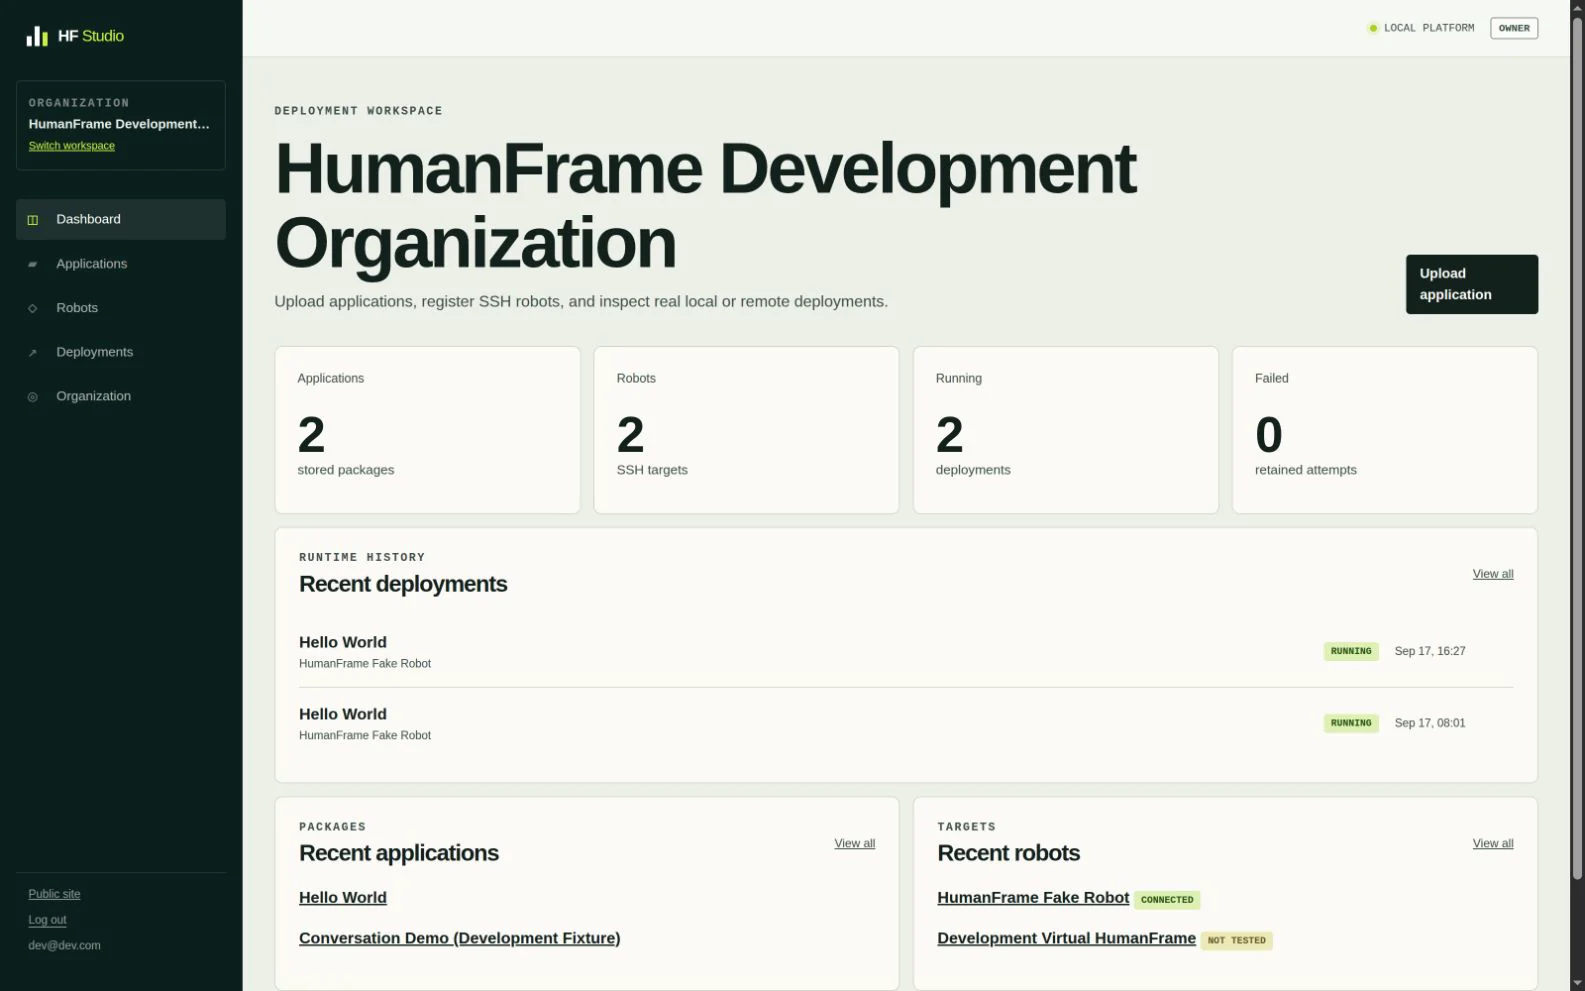Click RUNNING badge on Sep 17, 08:01 row
Screen dimensions: 1585x991
pos(1351,724)
